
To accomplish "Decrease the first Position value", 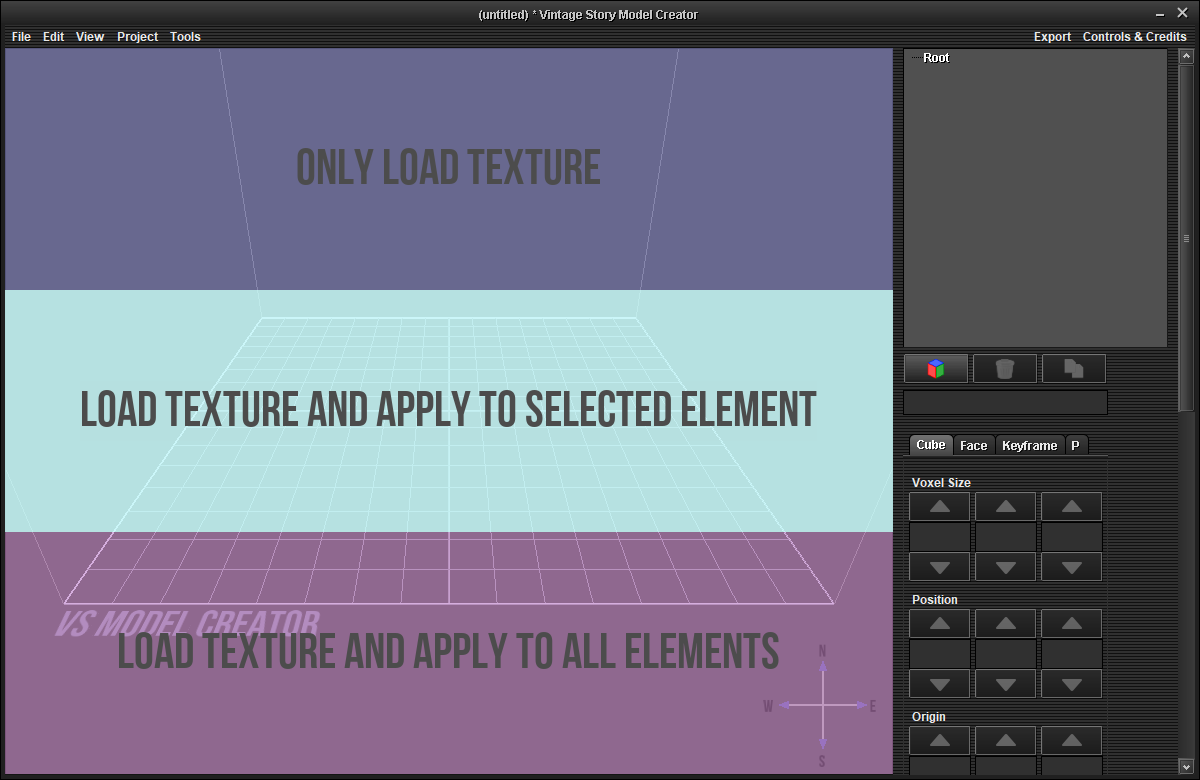I will (x=939, y=684).
